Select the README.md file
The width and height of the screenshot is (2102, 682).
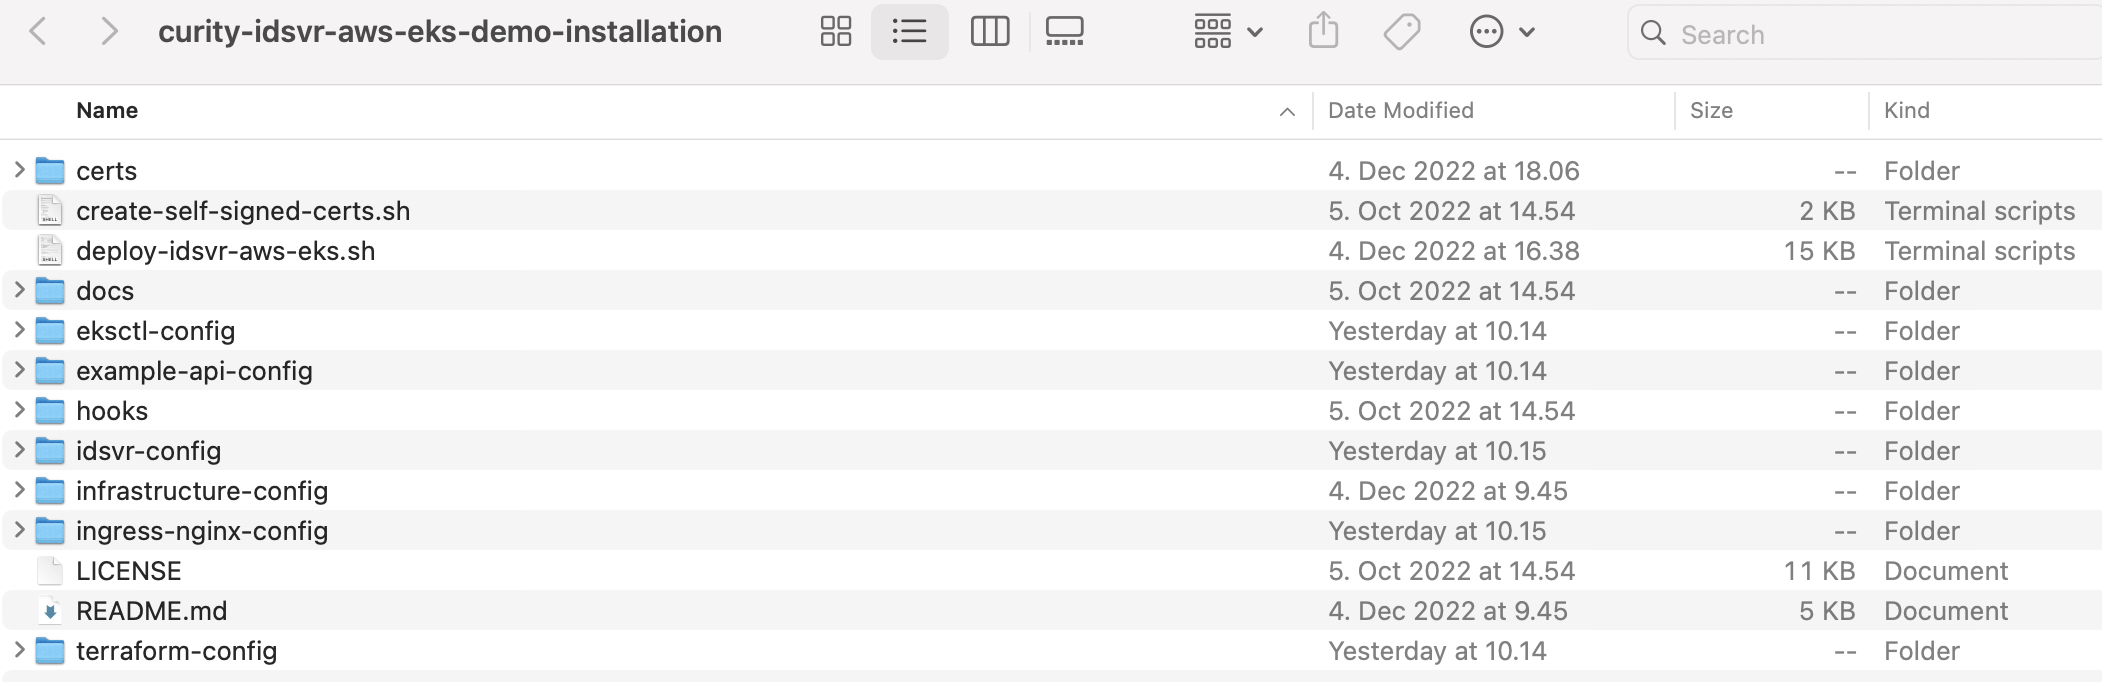(x=151, y=611)
